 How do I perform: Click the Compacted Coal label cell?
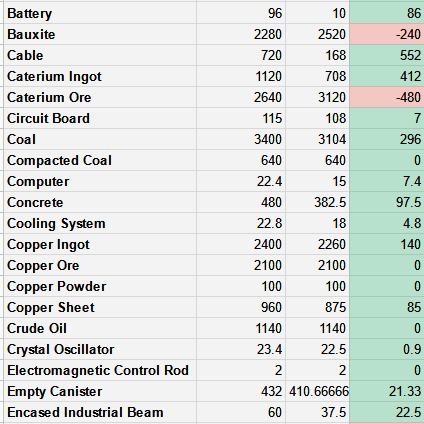tap(100, 160)
